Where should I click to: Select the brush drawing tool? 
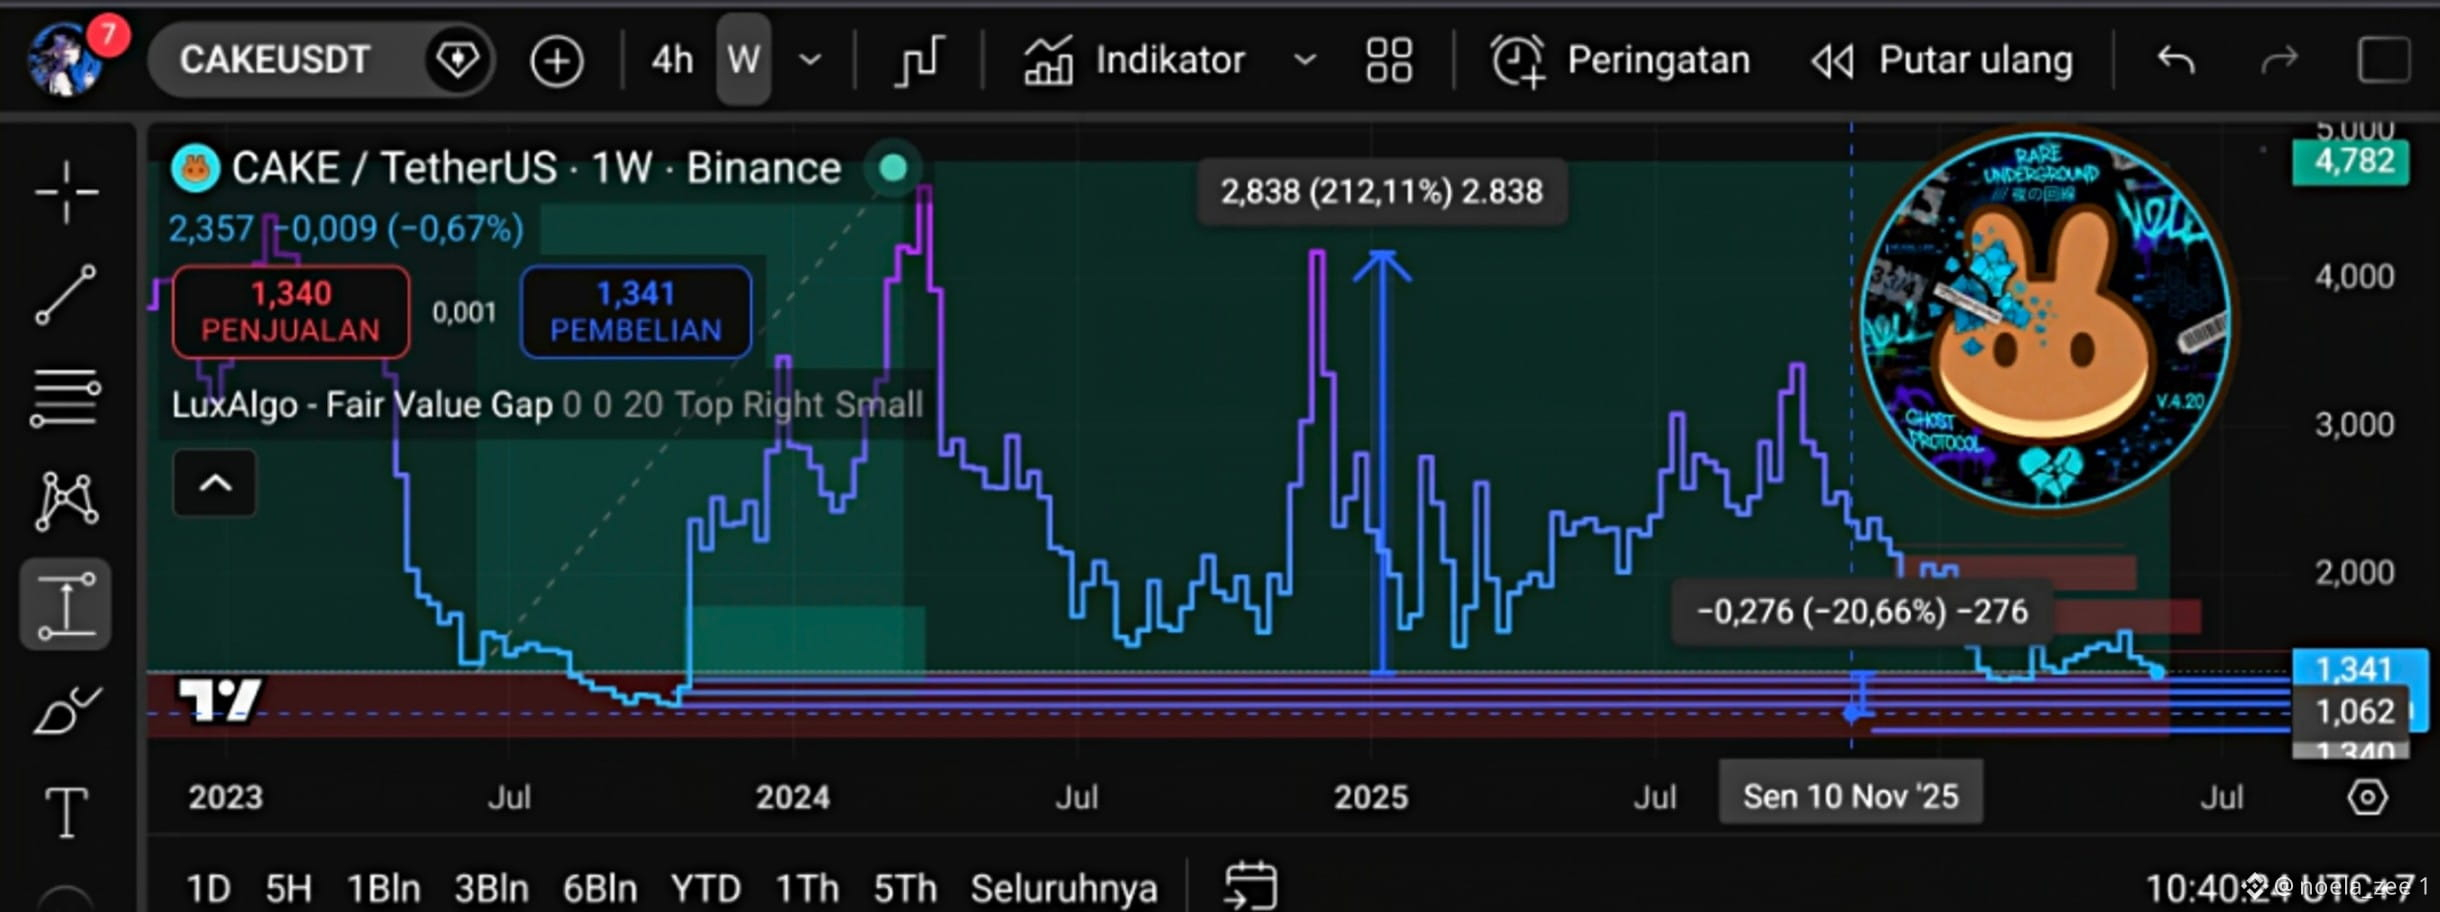pos(66,710)
